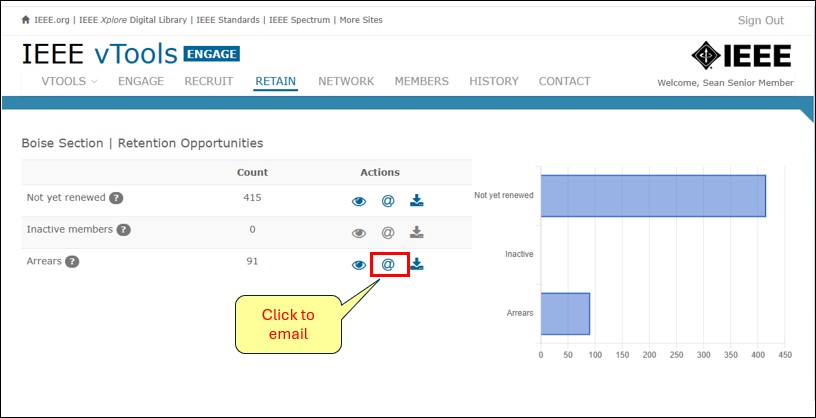The height and width of the screenshot is (418, 816).
Task: Click the ENGAGE badge in the title
Action: point(212,54)
